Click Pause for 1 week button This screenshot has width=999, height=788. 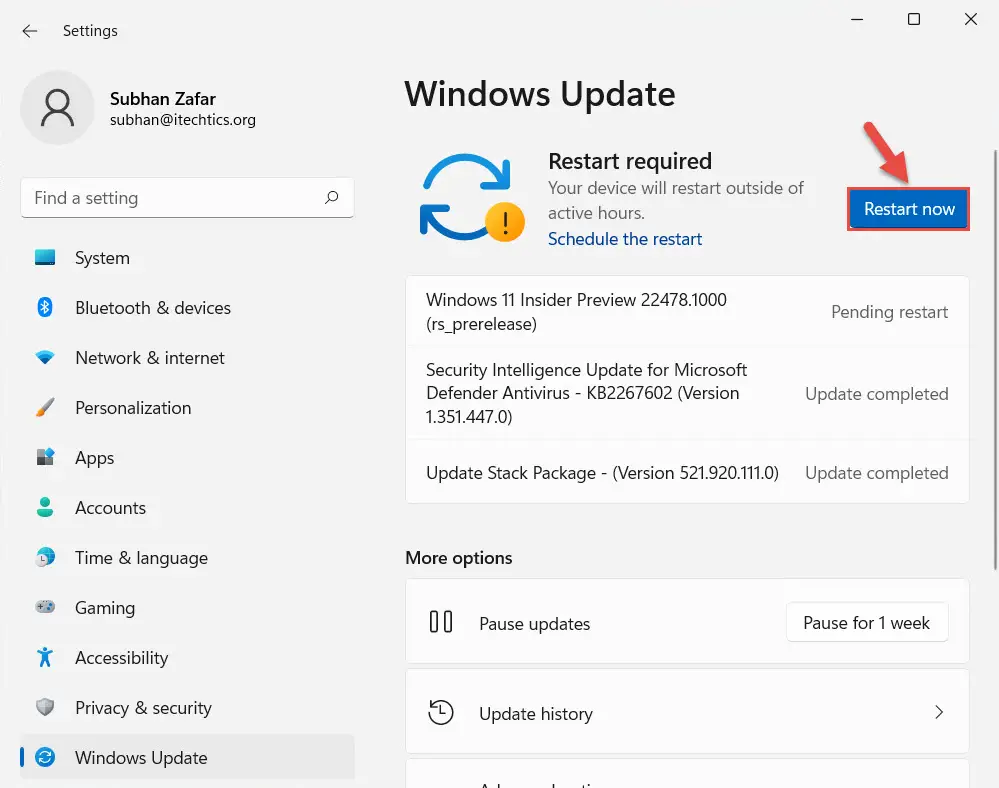(x=866, y=622)
